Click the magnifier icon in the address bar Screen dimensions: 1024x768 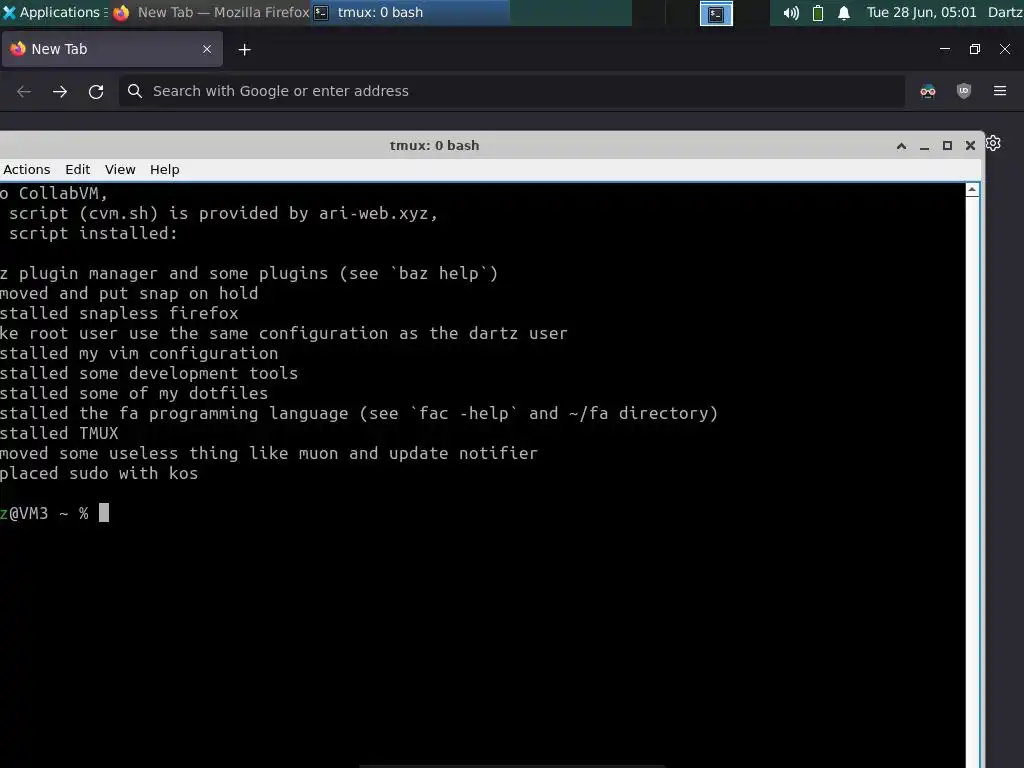tap(135, 91)
